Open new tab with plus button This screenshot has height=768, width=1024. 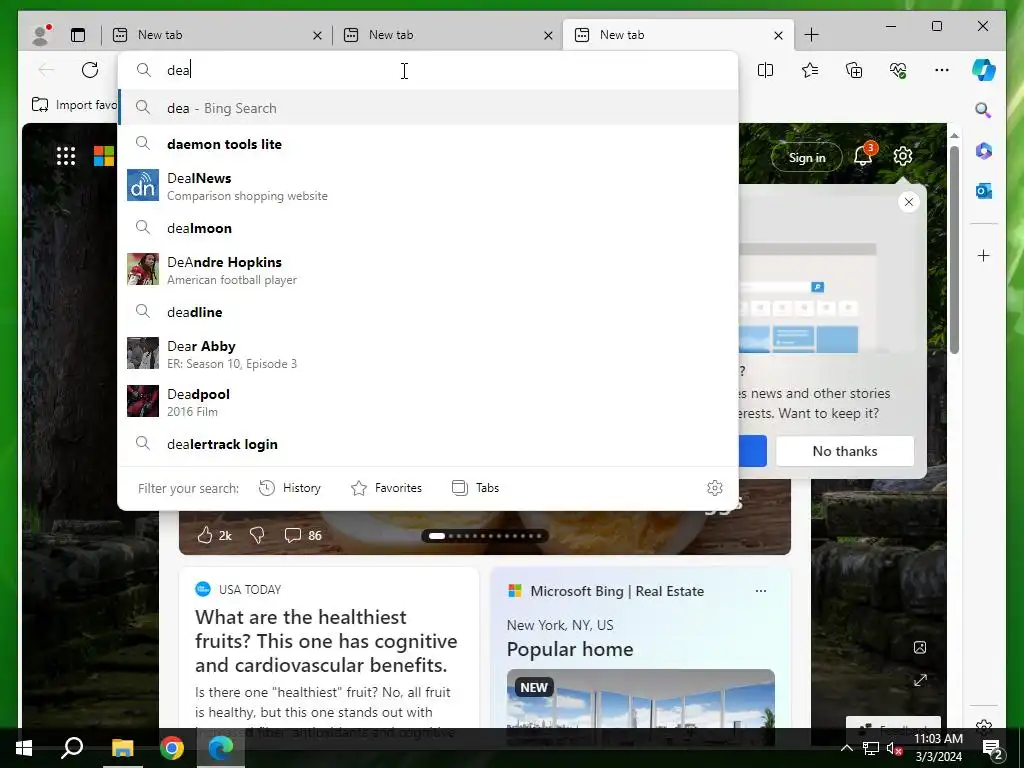click(811, 35)
